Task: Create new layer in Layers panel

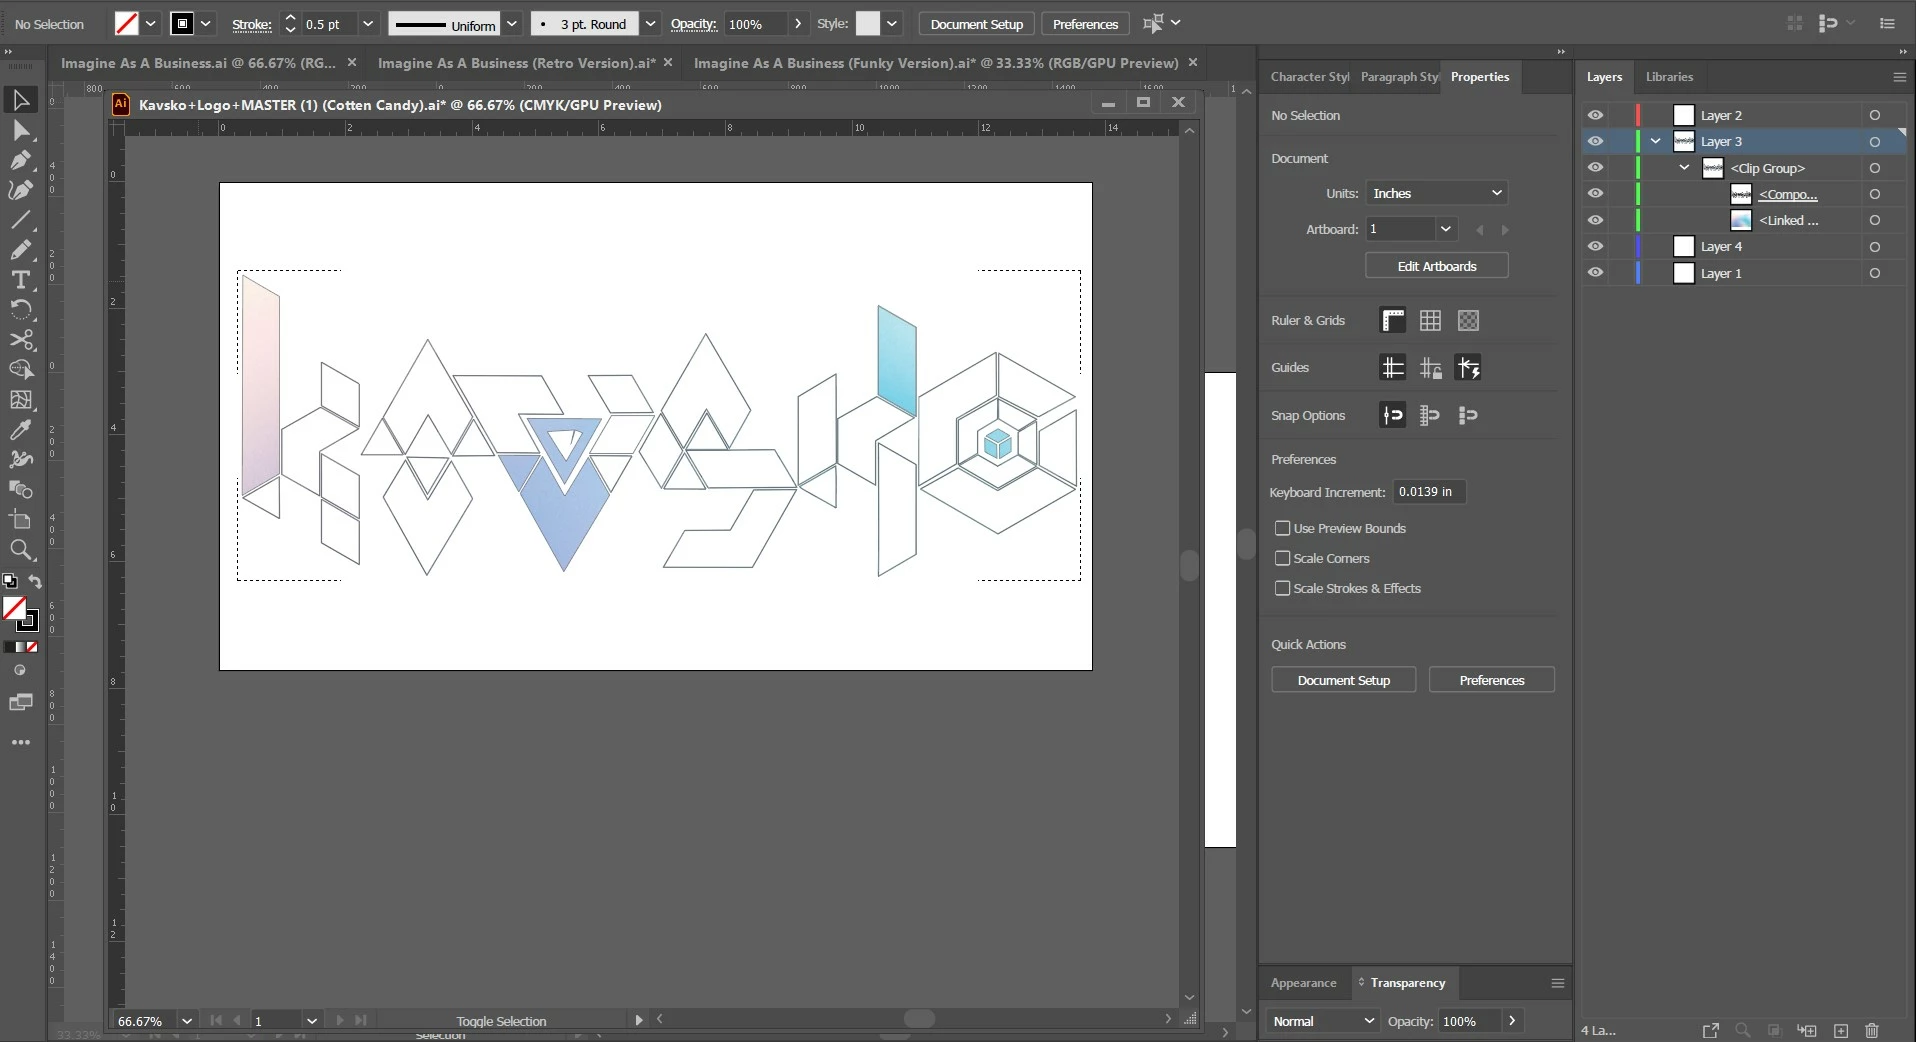Action: [1841, 1030]
